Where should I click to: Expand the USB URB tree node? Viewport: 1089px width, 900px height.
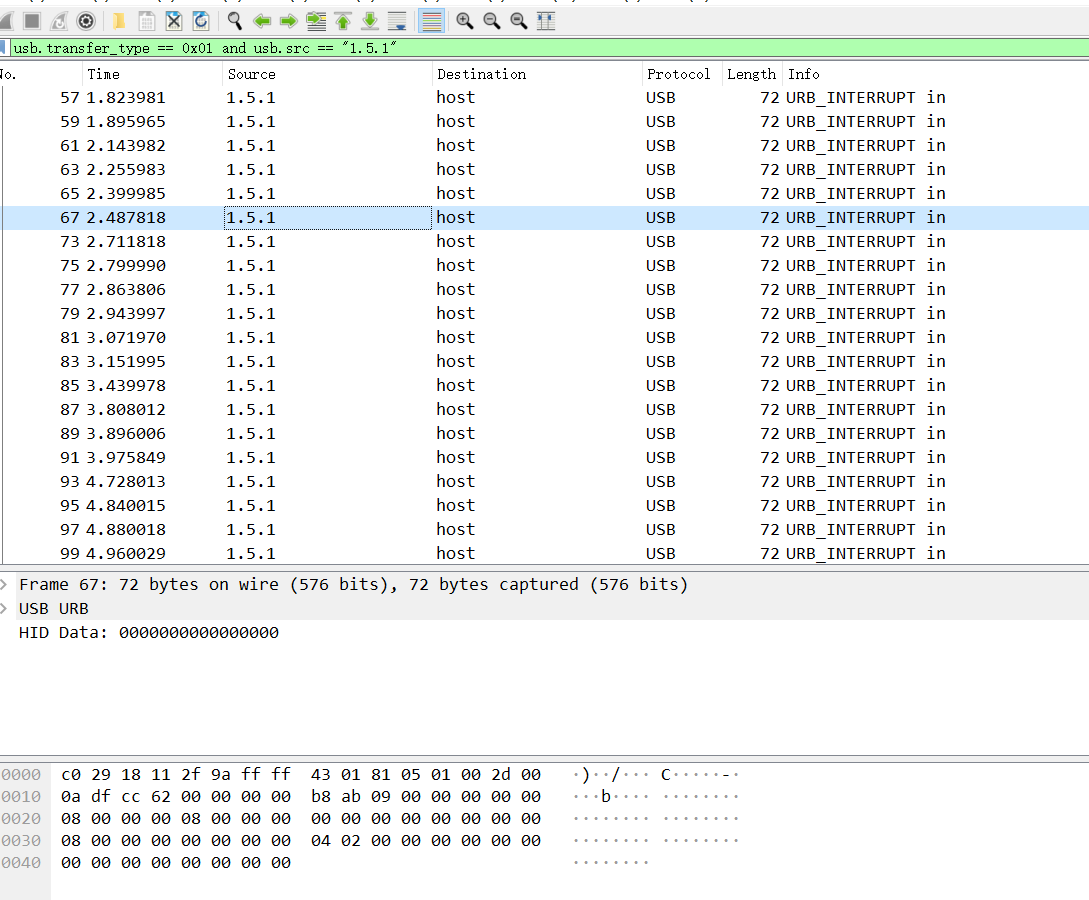[x=6, y=608]
